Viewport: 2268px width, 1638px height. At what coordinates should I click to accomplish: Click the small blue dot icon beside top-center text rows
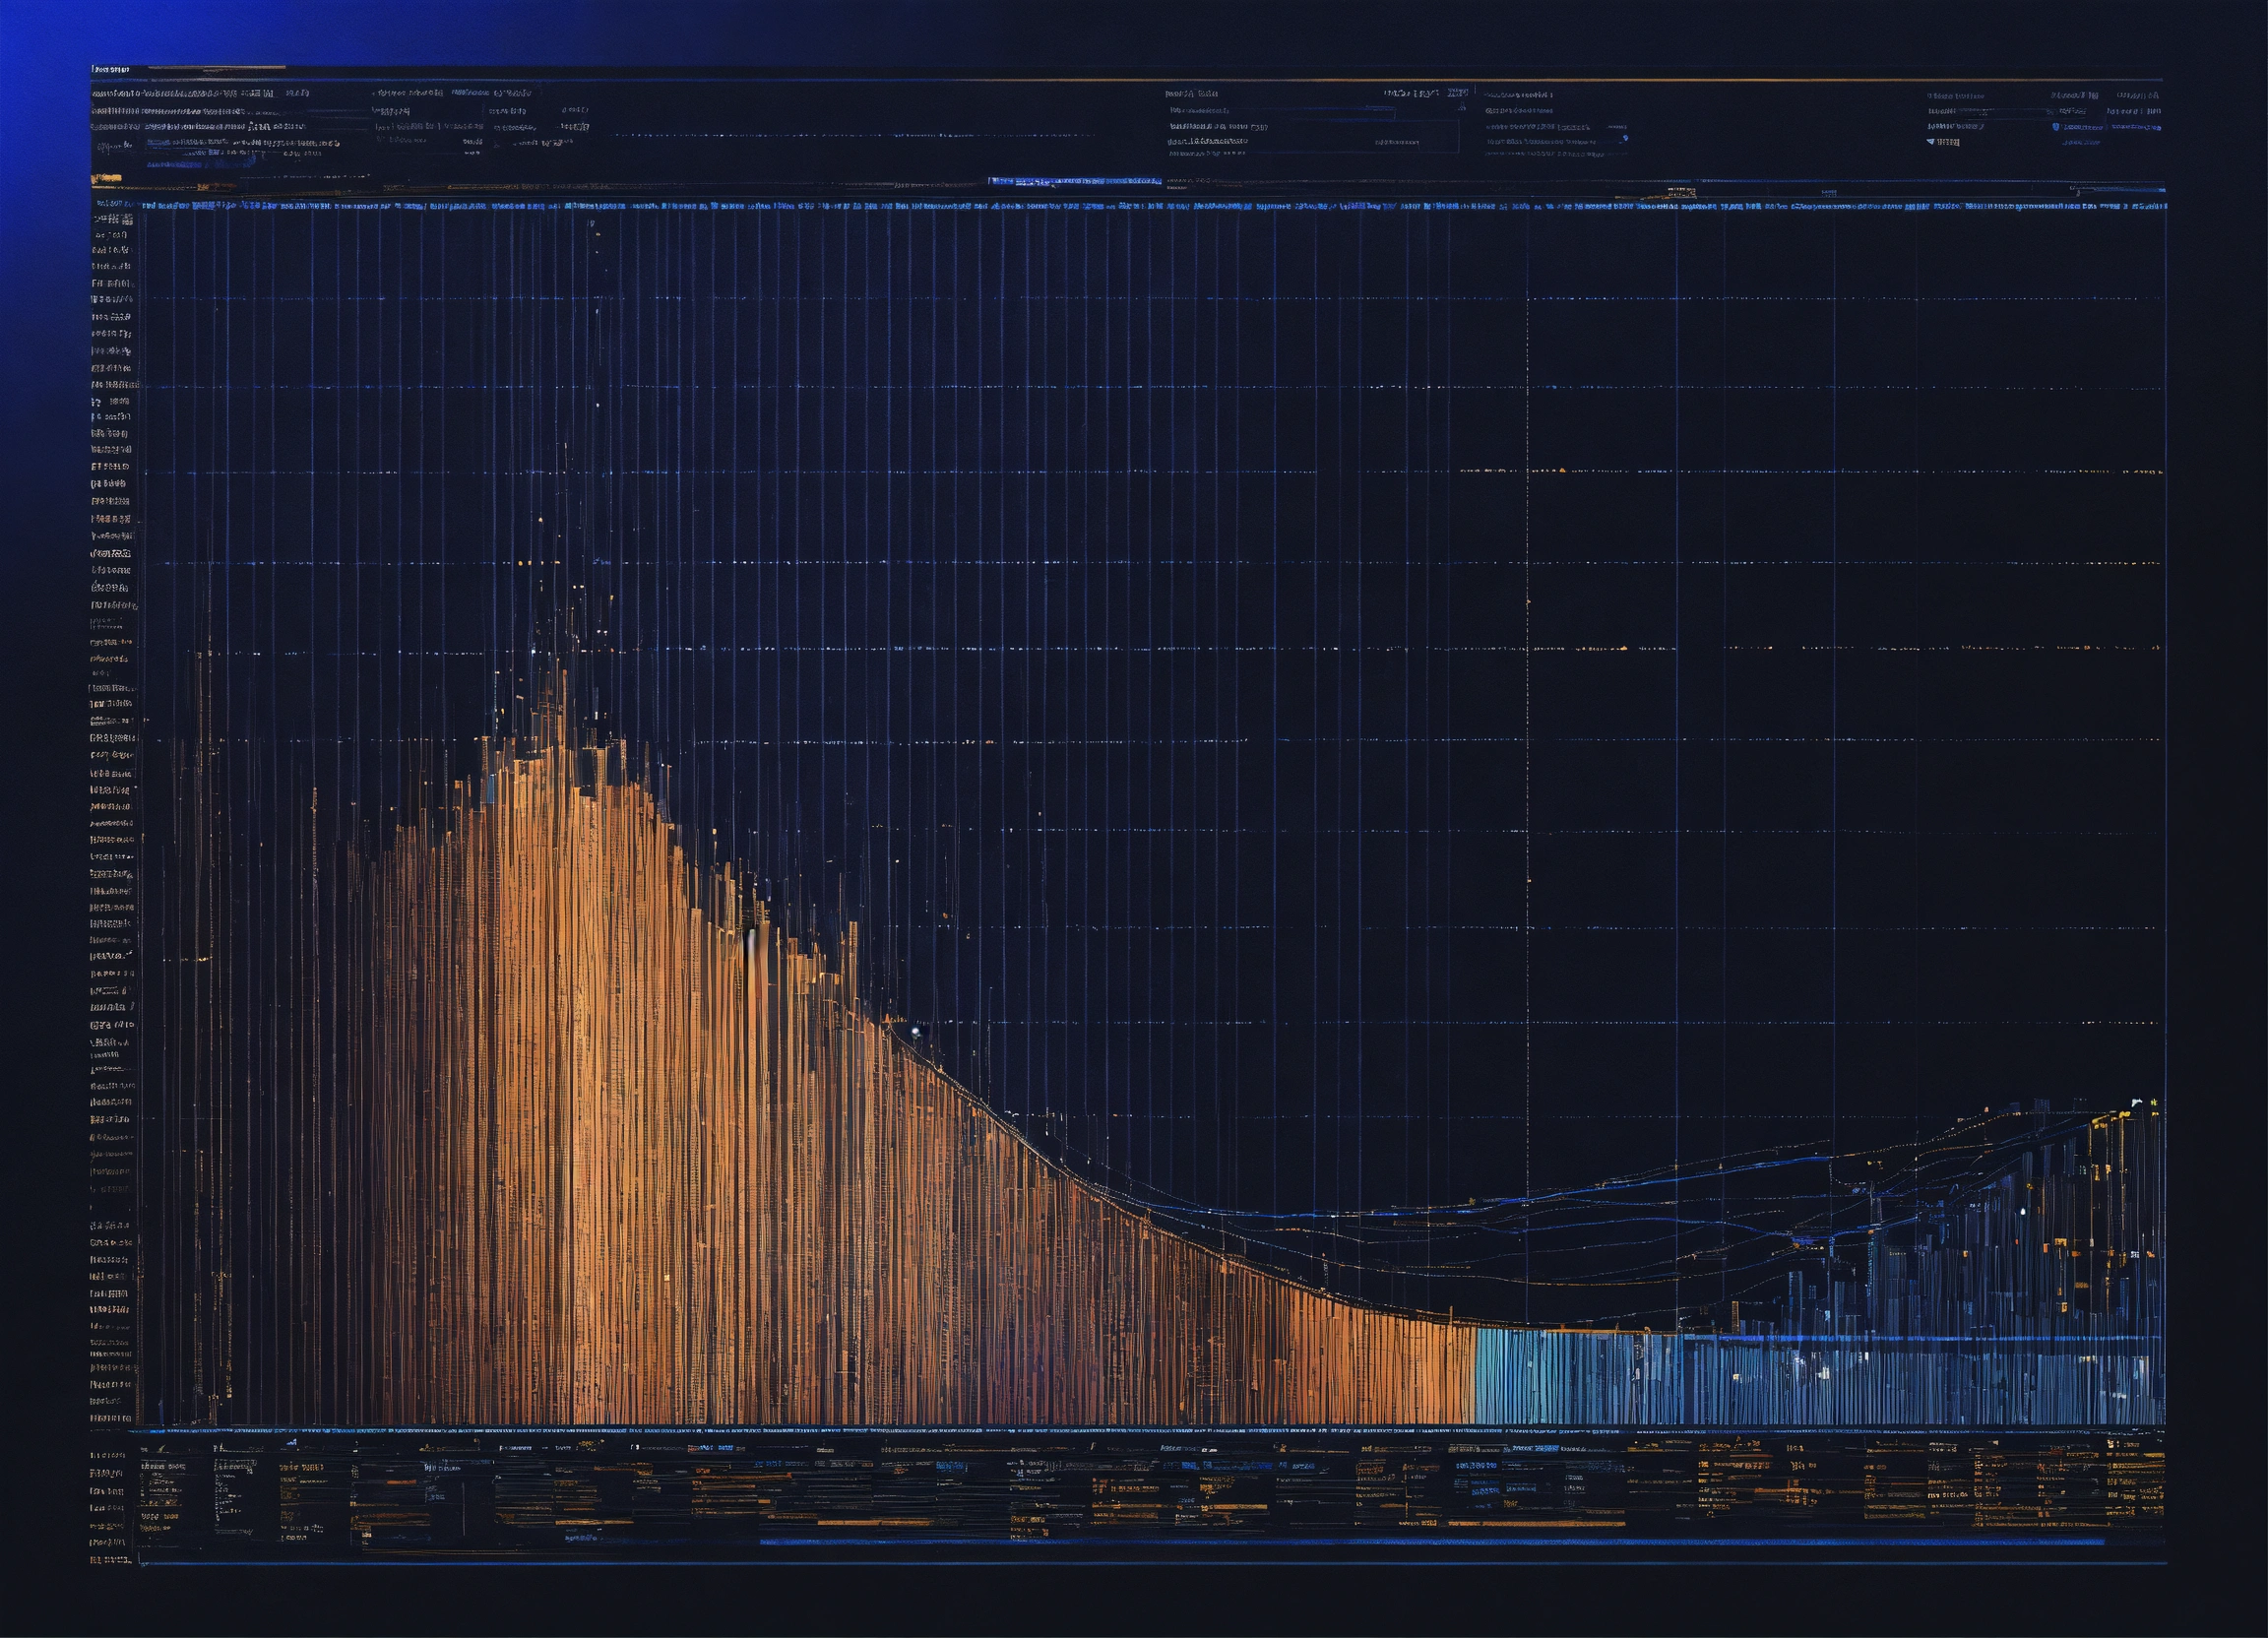[1625, 138]
